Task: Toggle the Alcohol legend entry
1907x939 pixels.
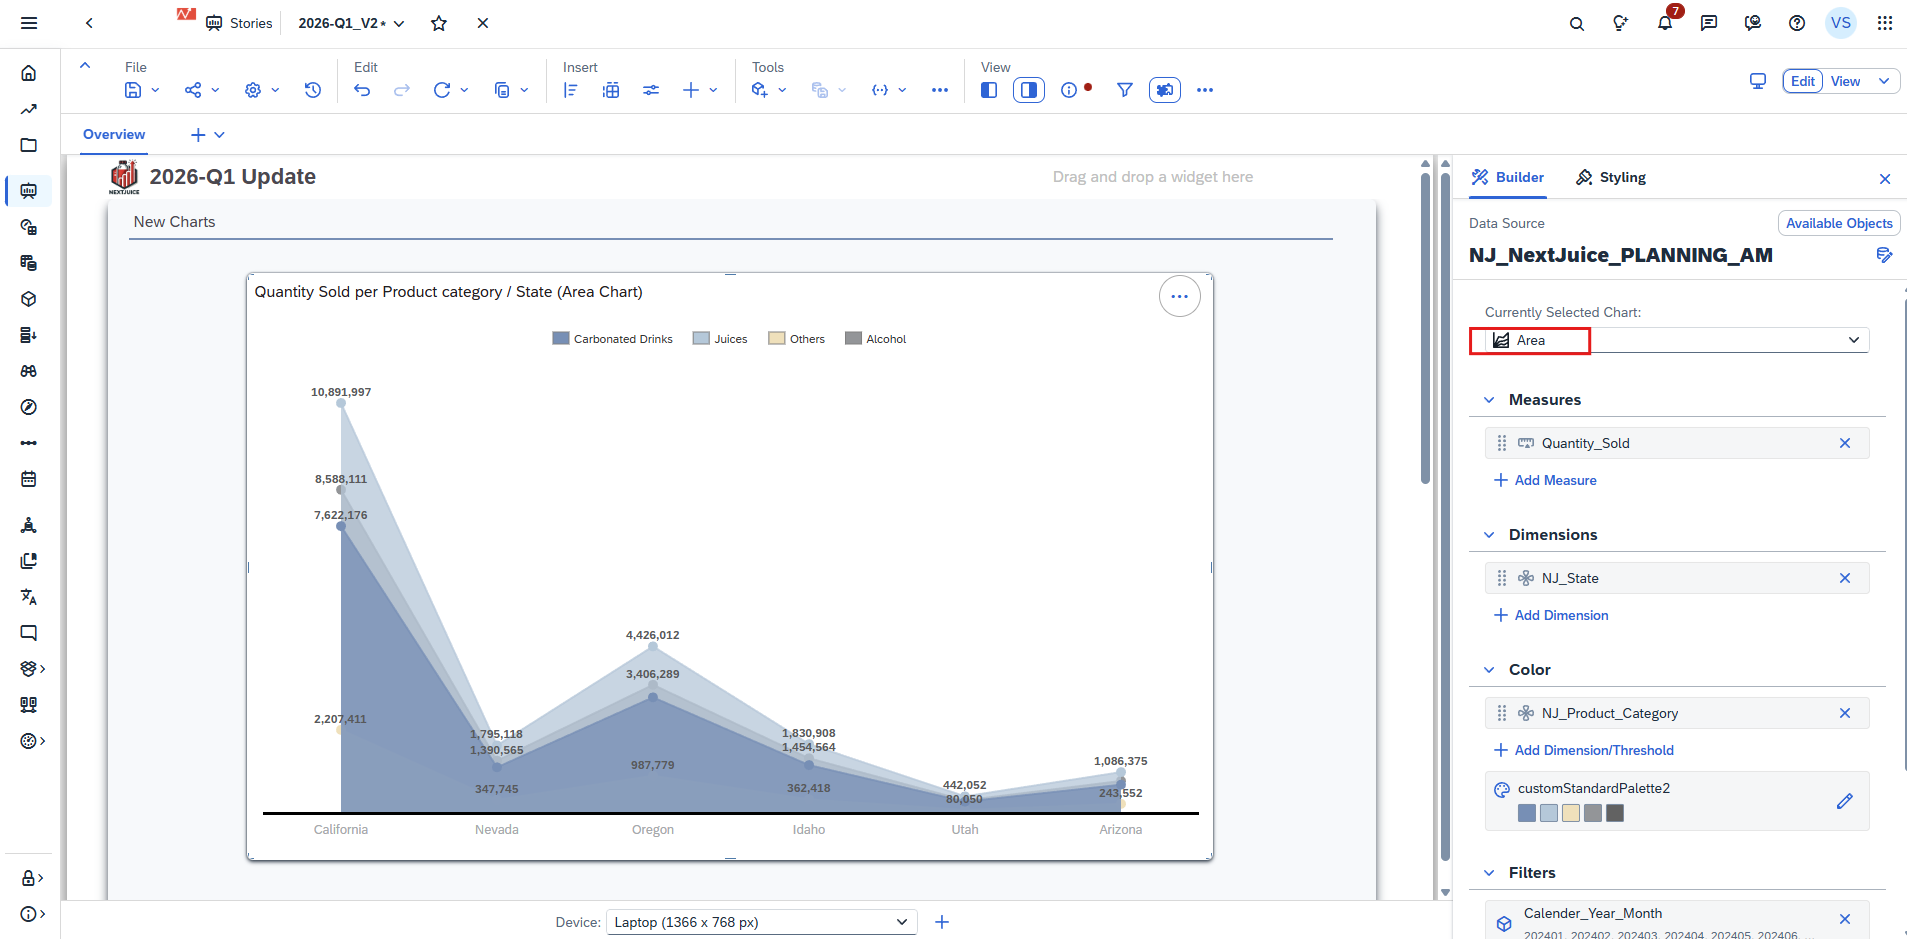Action: pos(875,339)
